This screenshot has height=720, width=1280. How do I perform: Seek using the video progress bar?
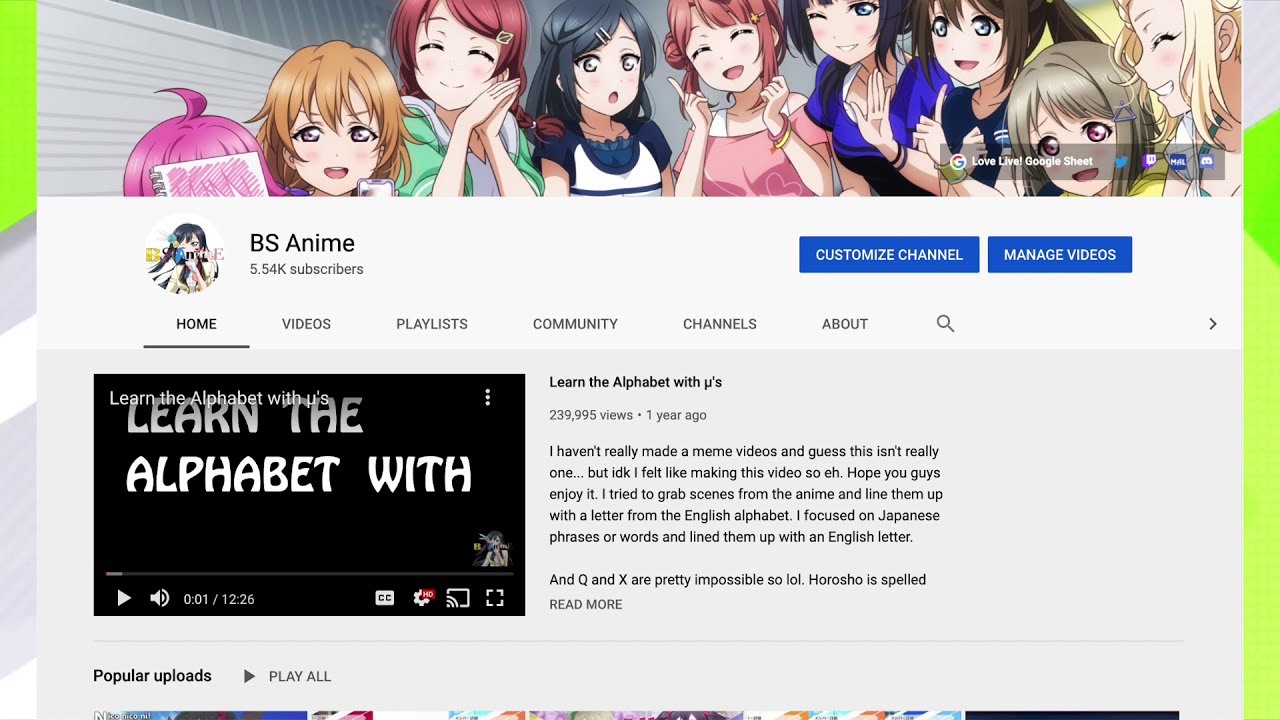(309, 573)
